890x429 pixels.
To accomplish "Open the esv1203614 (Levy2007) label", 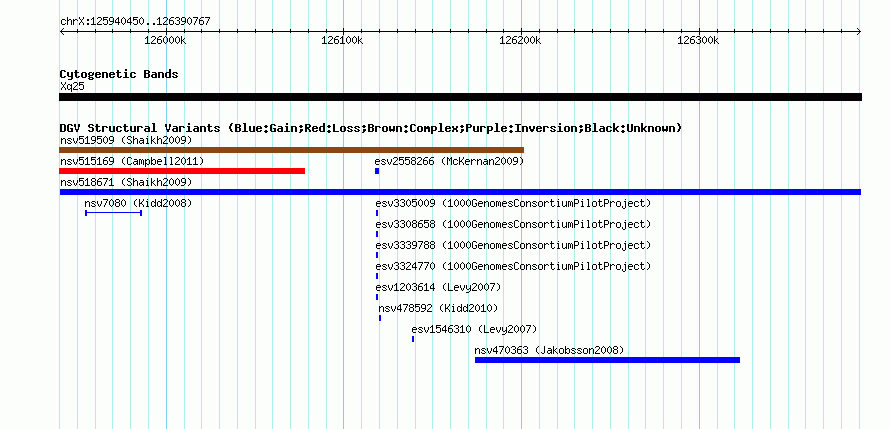I will pos(438,287).
